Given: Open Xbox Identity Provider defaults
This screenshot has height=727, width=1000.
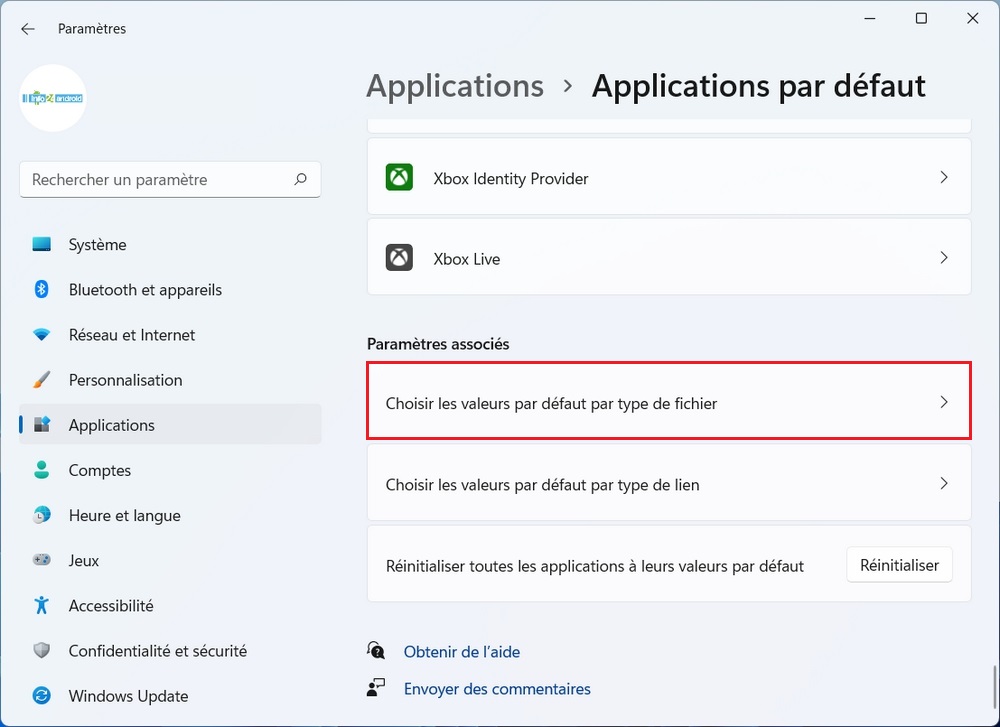Looking at the screenshot, I should [x=669, y=177].
